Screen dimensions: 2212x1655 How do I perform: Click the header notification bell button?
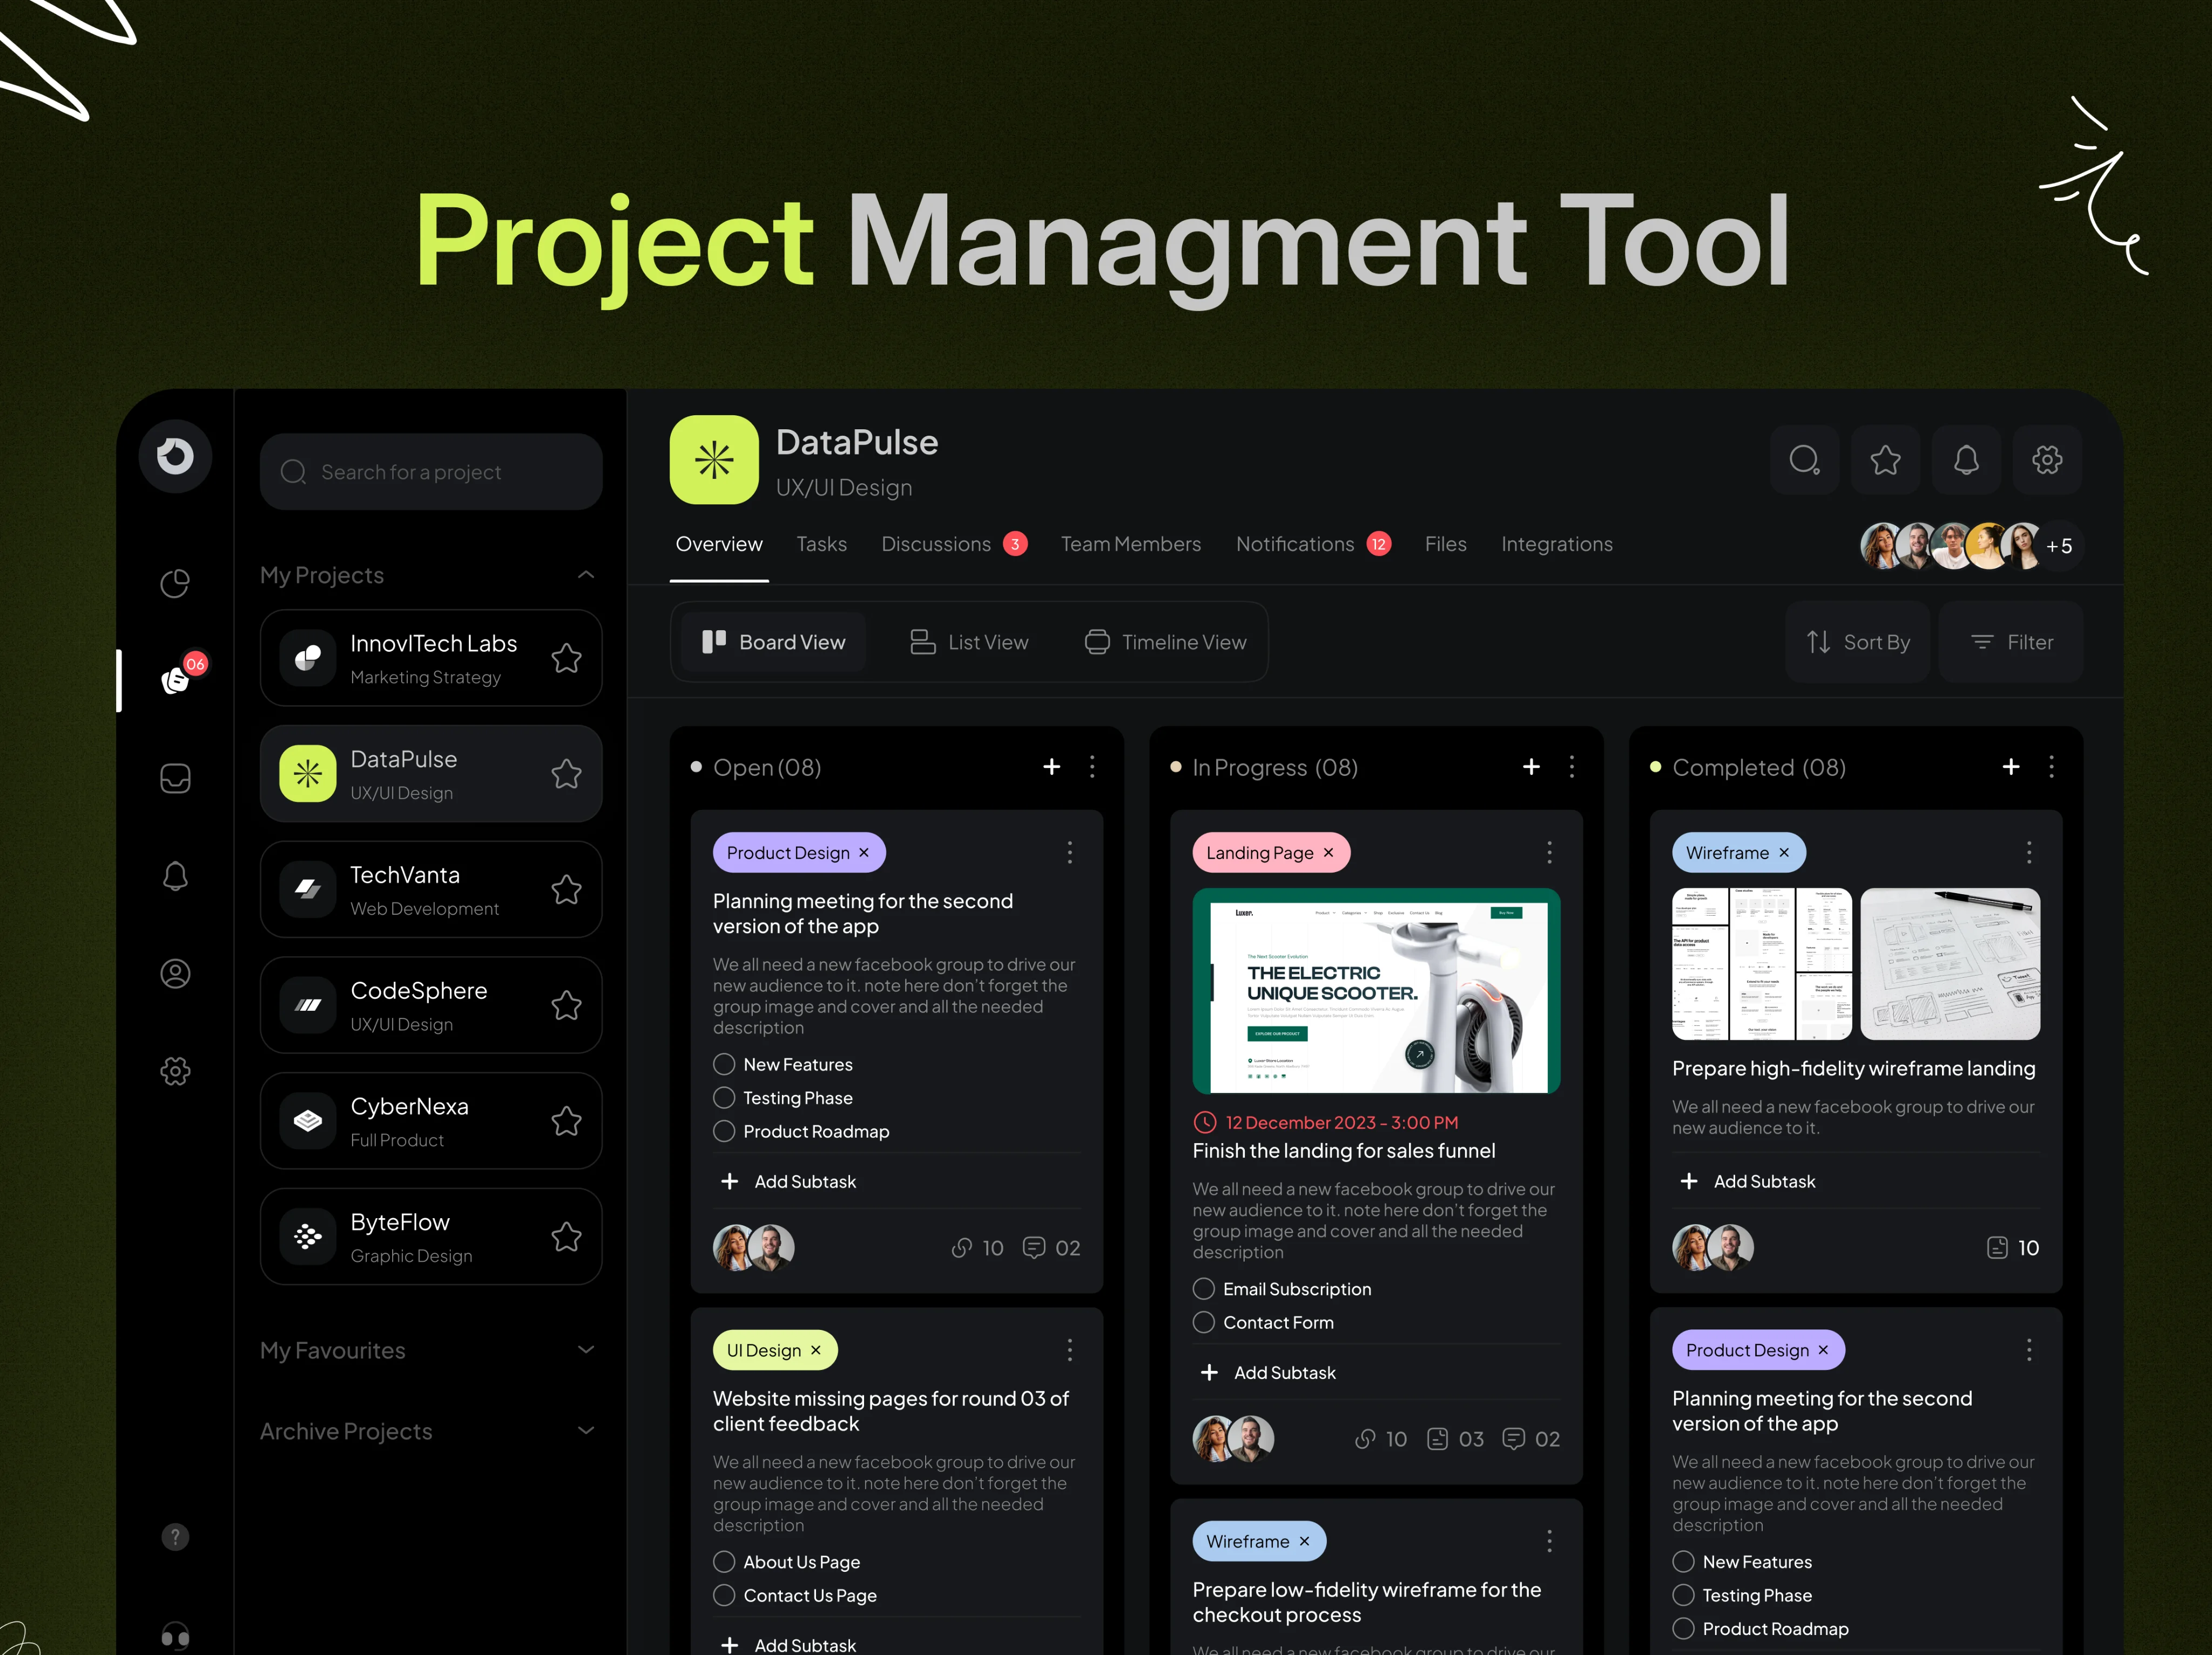tap(1966, 460)
